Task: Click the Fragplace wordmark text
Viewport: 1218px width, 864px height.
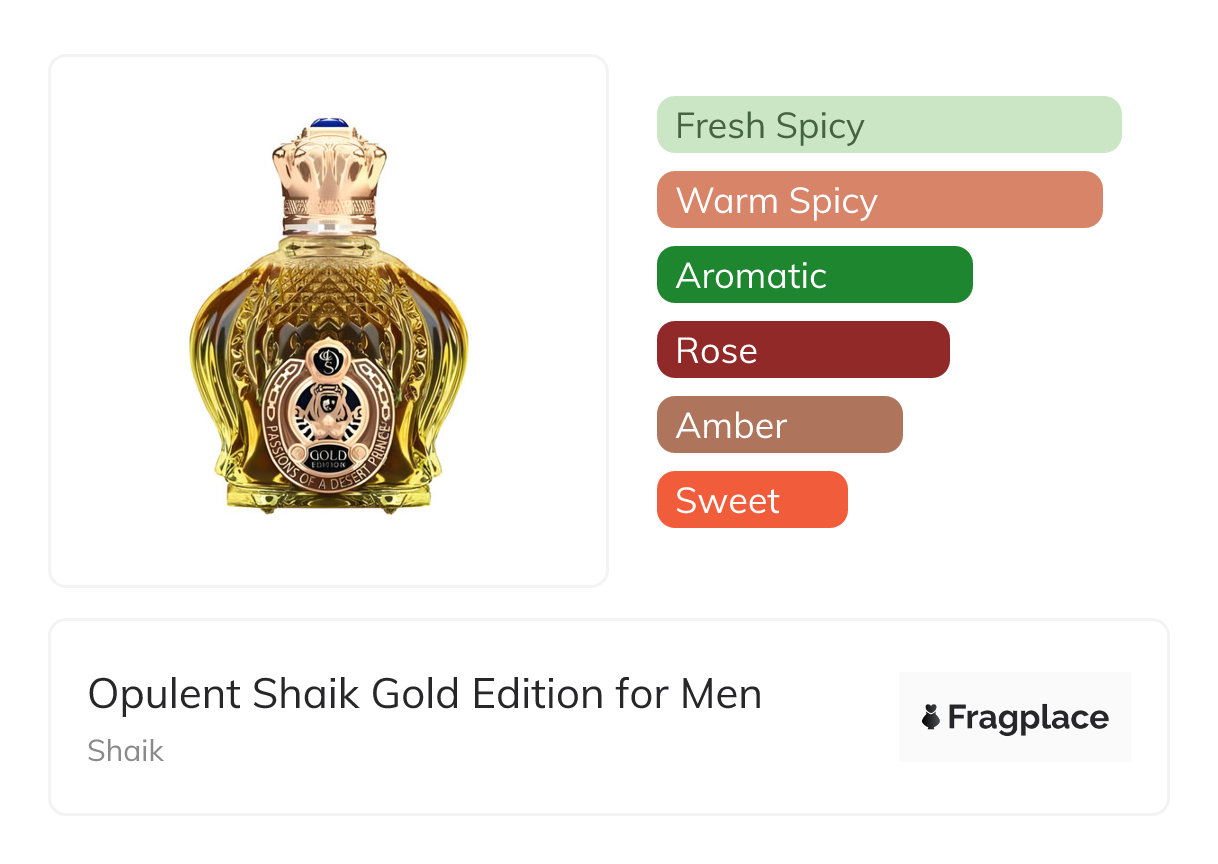Action: pos(1028,718)
